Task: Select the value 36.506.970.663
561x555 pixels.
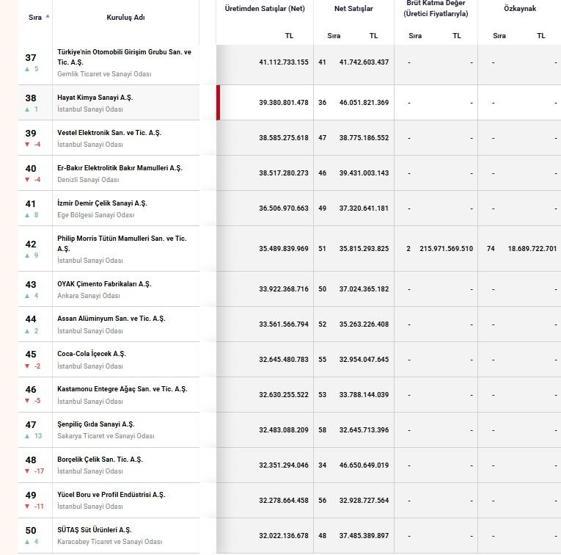Action: point(284,208)
